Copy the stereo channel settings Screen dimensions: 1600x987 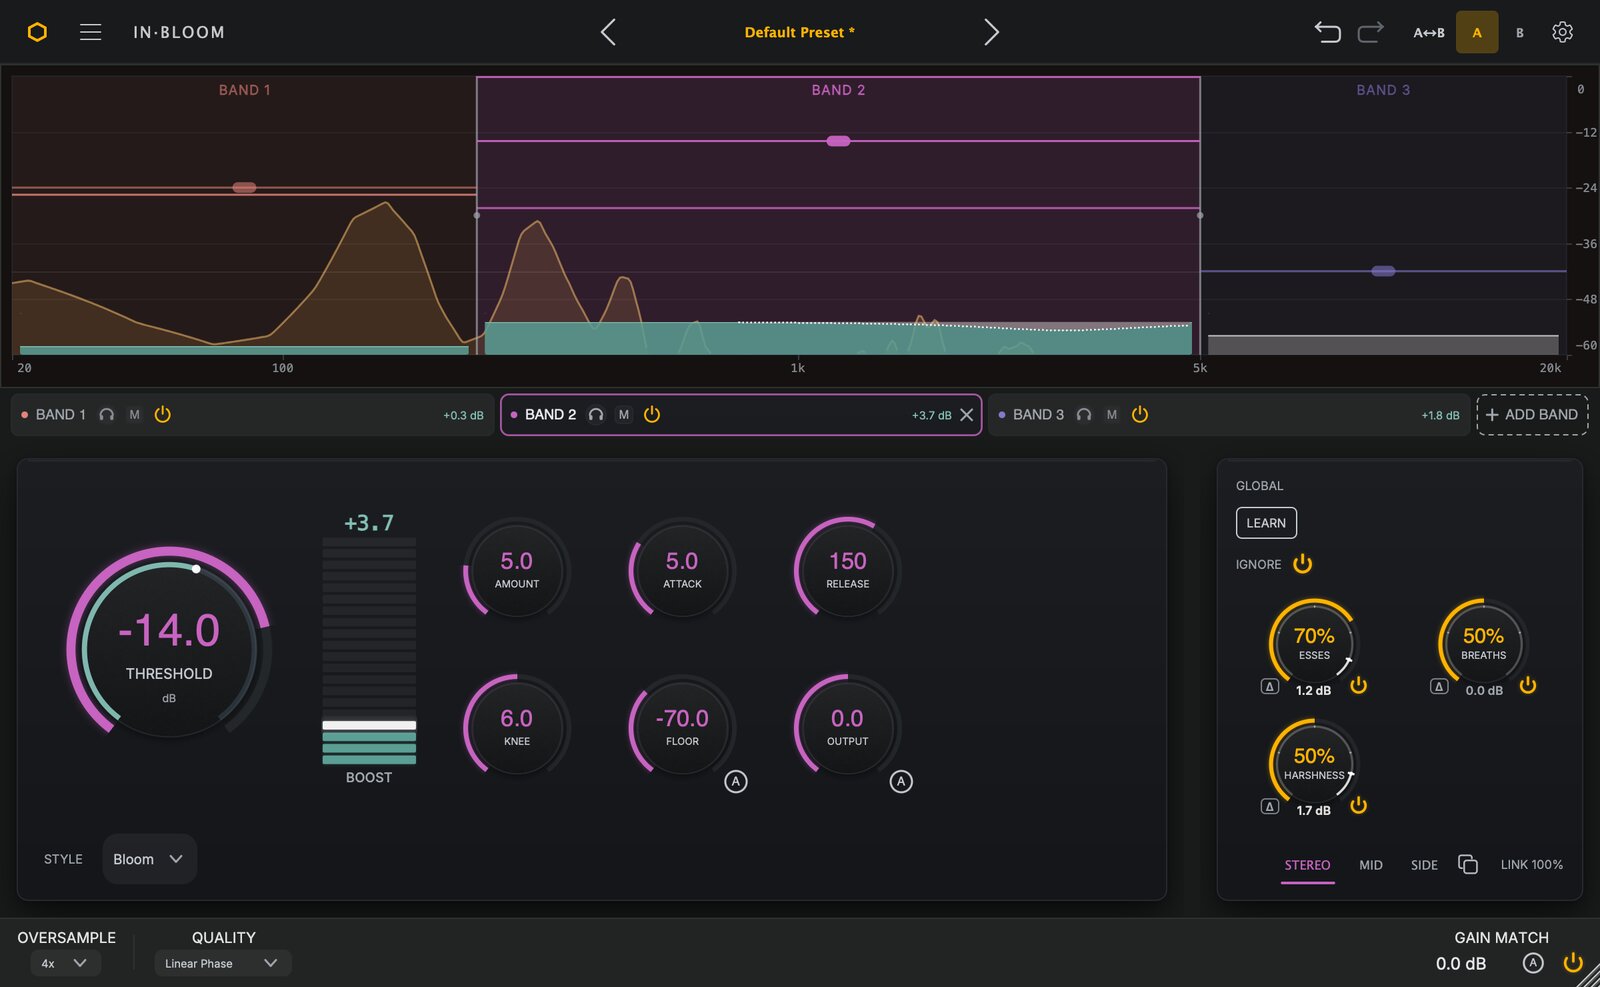[1468, 865]
